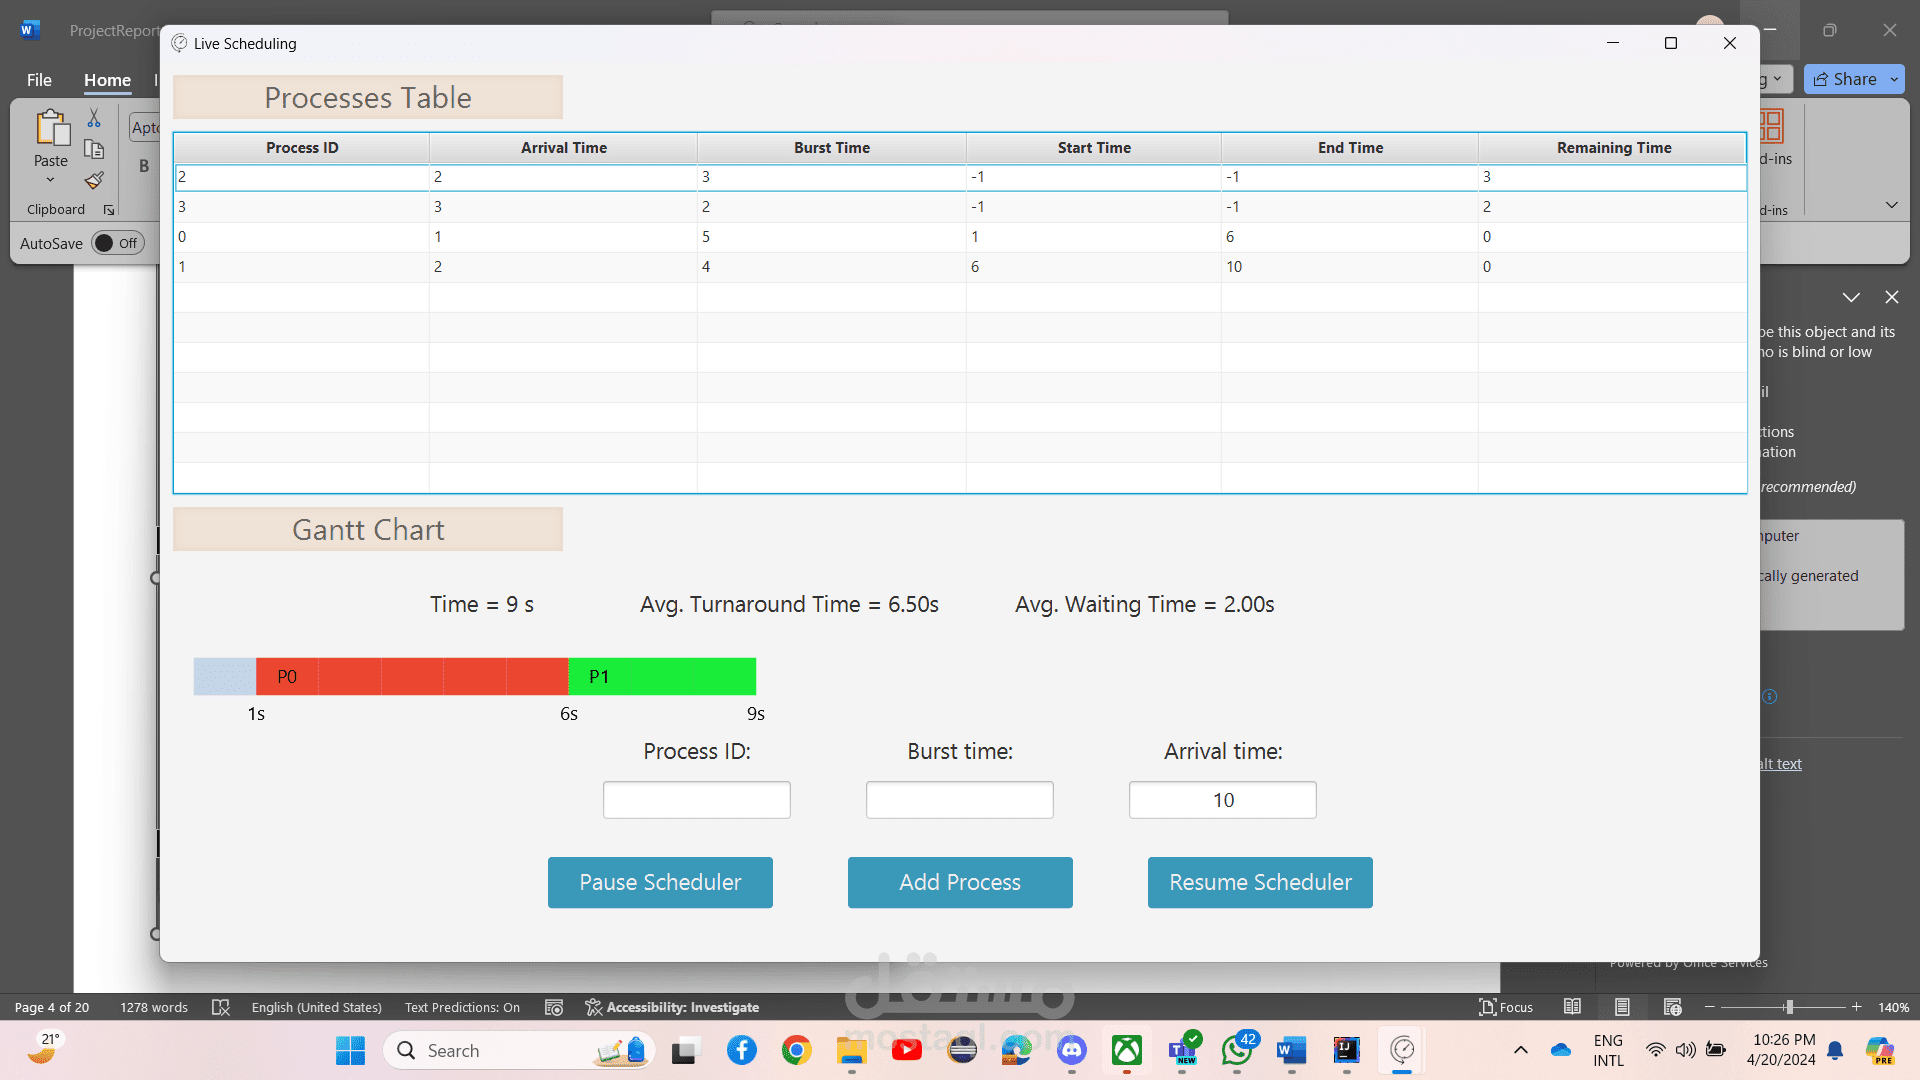Screen dimensions: 1920x1080
Task: Click zoom in plus in Word status bar
Action: click(x=1856, y=1007)
